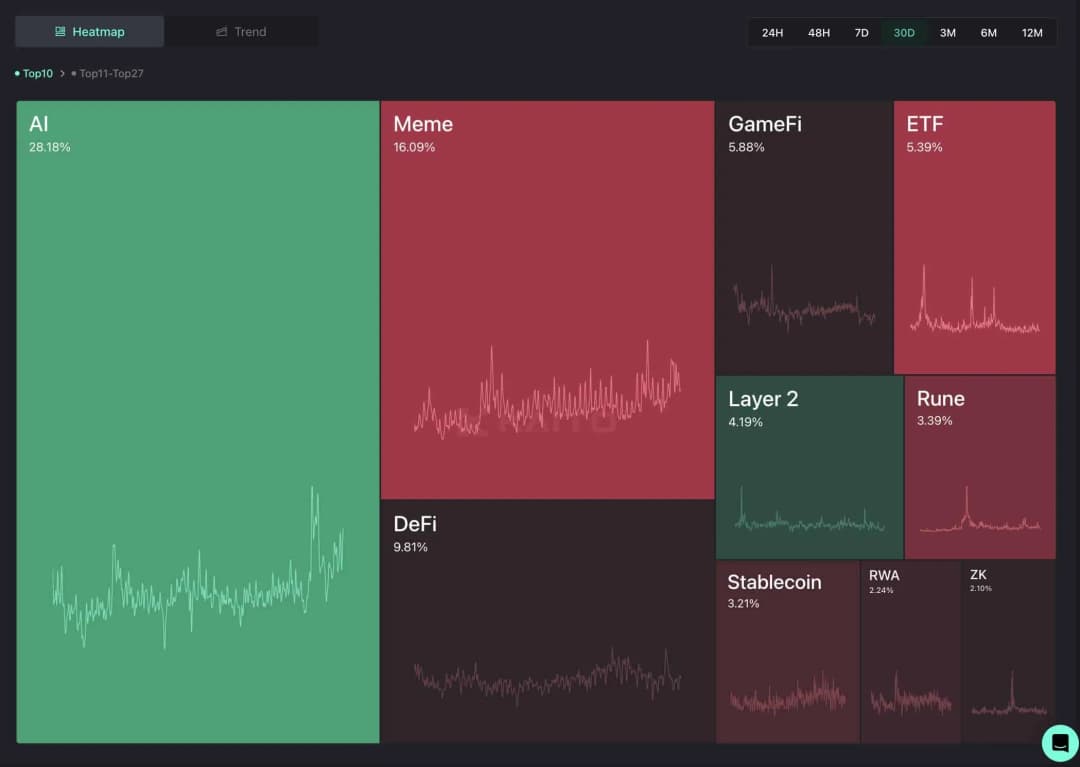Open the Trend view tab
The width and height of the screenshot is (1080, 767).
click(x=241, y=32)
